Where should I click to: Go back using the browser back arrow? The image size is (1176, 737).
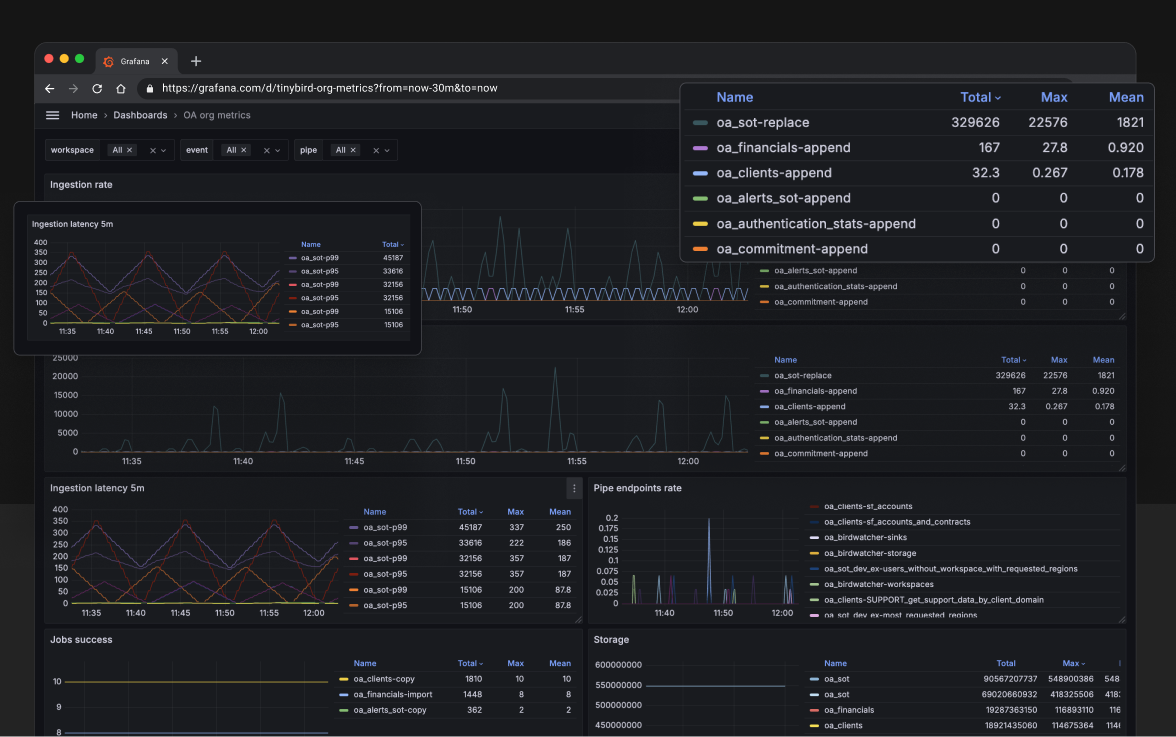50,88
